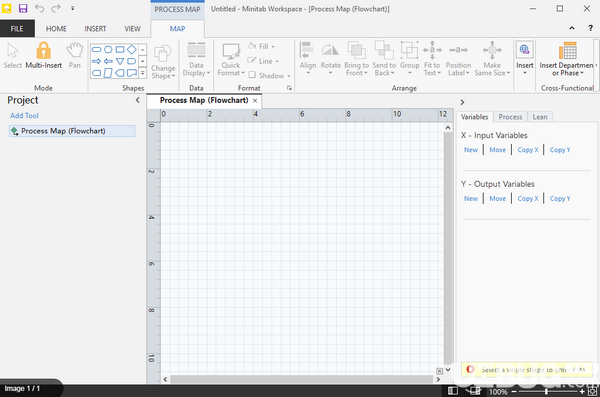Click Copy X under X - Input Variables
Screen dimensions: 600x397
click(x=528, y=150)
